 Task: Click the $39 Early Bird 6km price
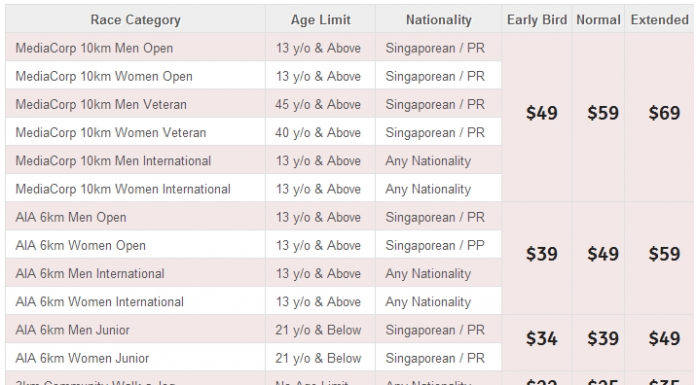tap(542, 254)
